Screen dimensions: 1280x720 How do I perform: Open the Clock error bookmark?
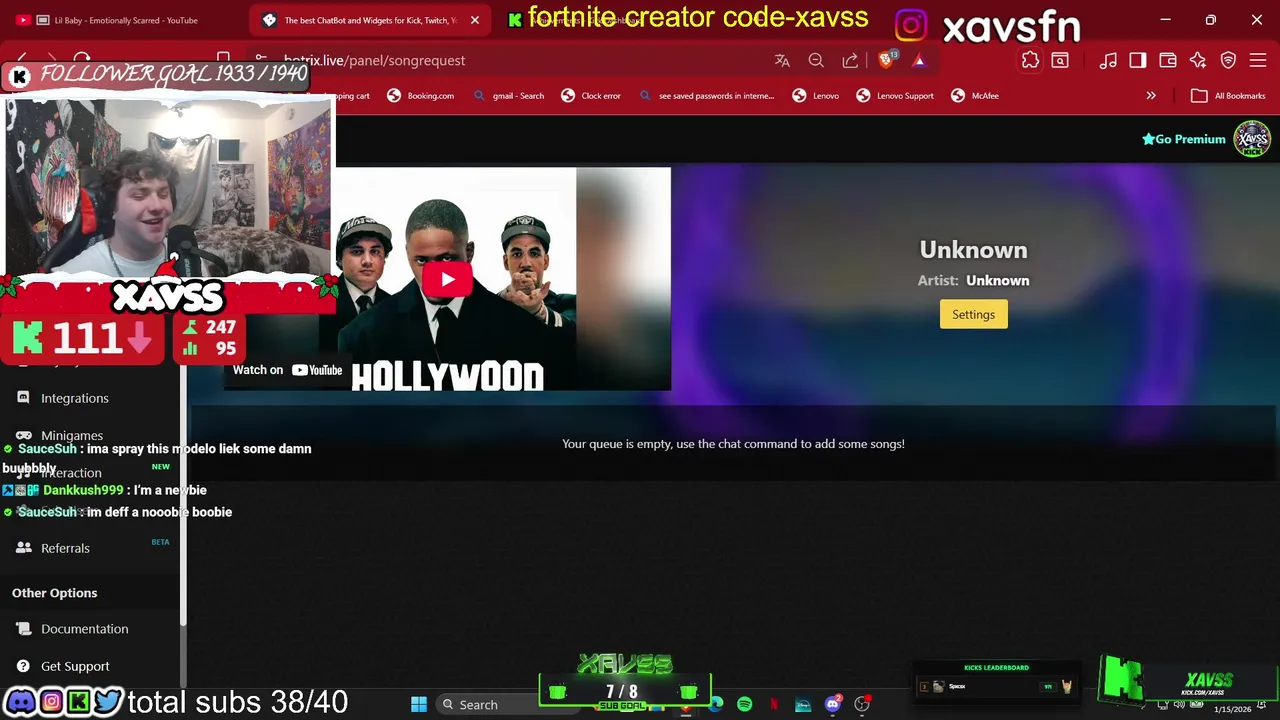591,96
